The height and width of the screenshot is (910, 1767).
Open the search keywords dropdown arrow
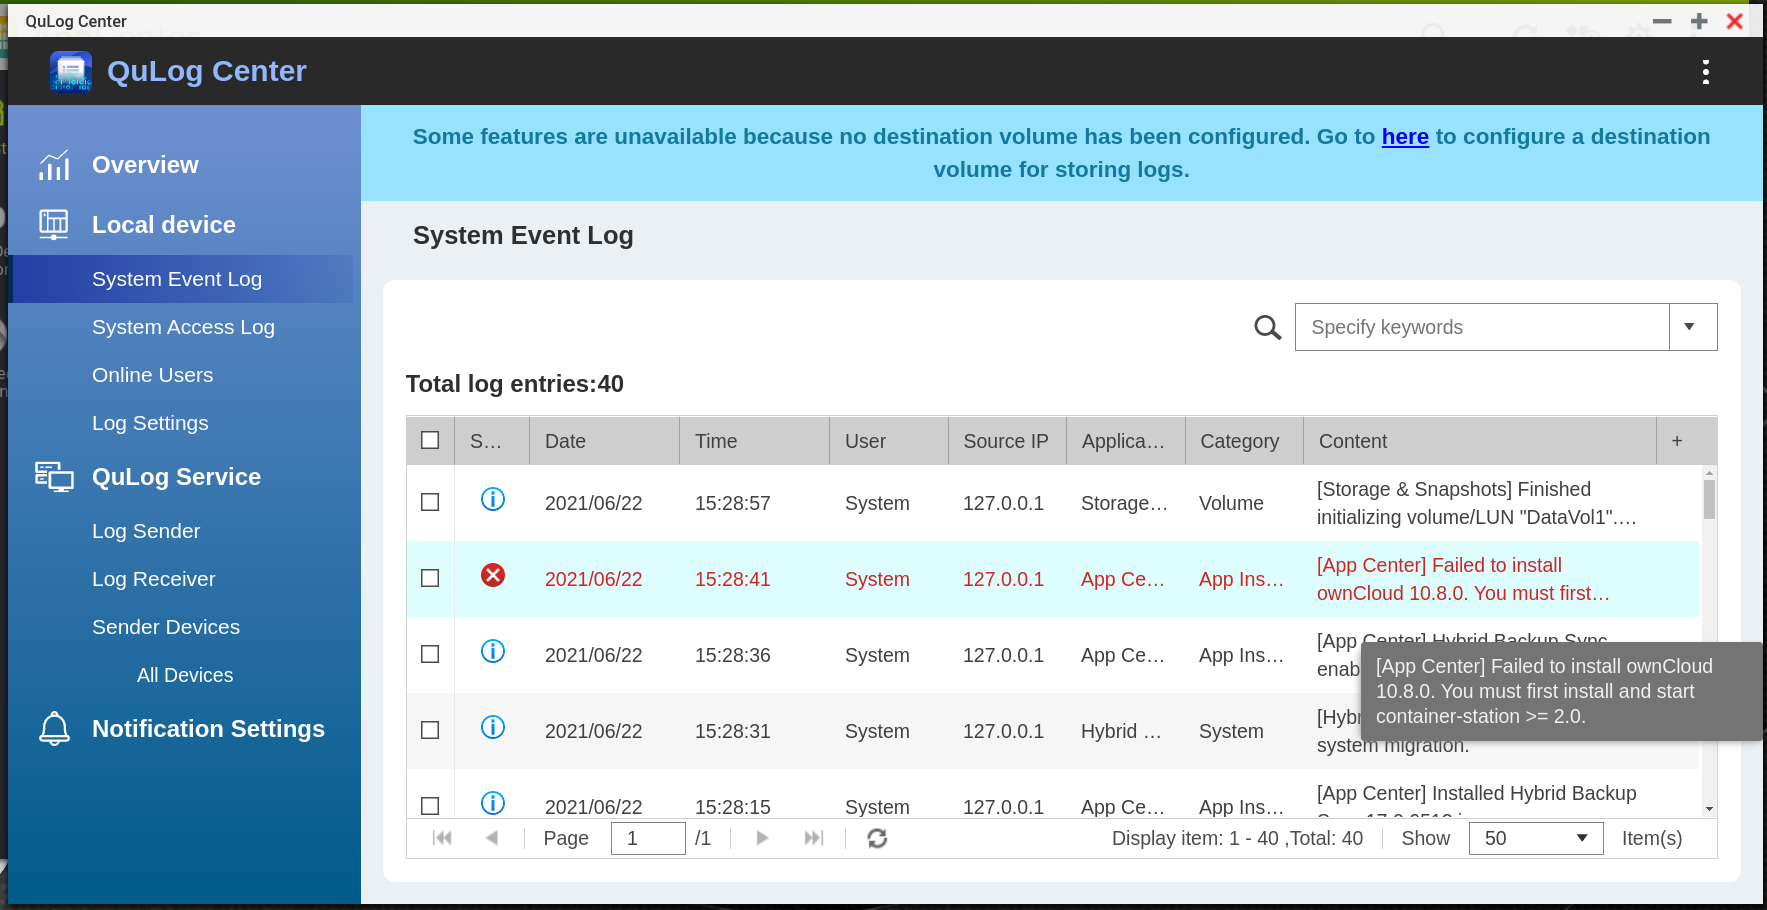coord(1692,327)
